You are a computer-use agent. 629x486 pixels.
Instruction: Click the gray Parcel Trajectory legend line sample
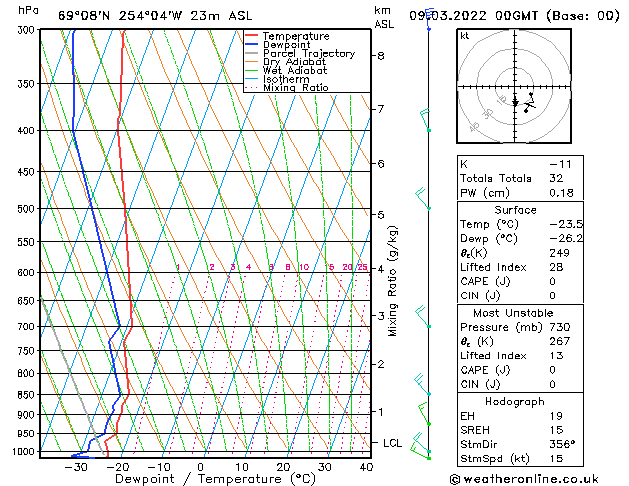click(251, 53)
